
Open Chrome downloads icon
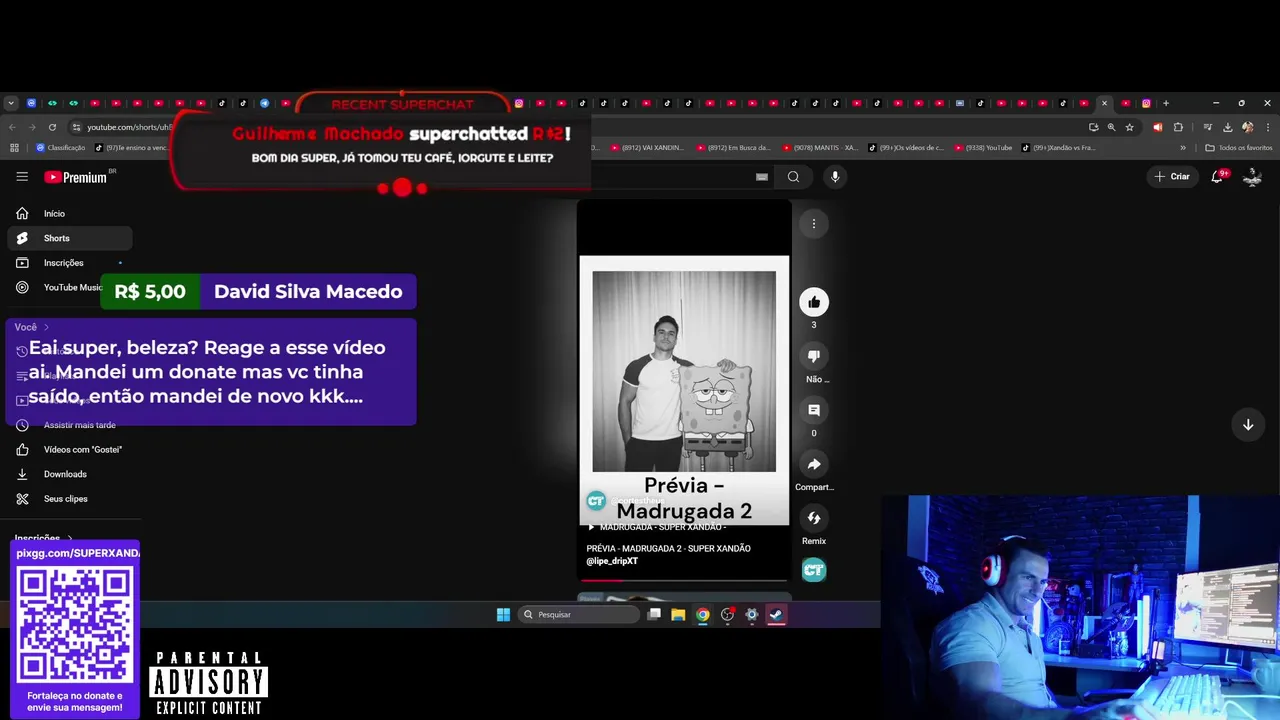click(x=1228, y=127)
